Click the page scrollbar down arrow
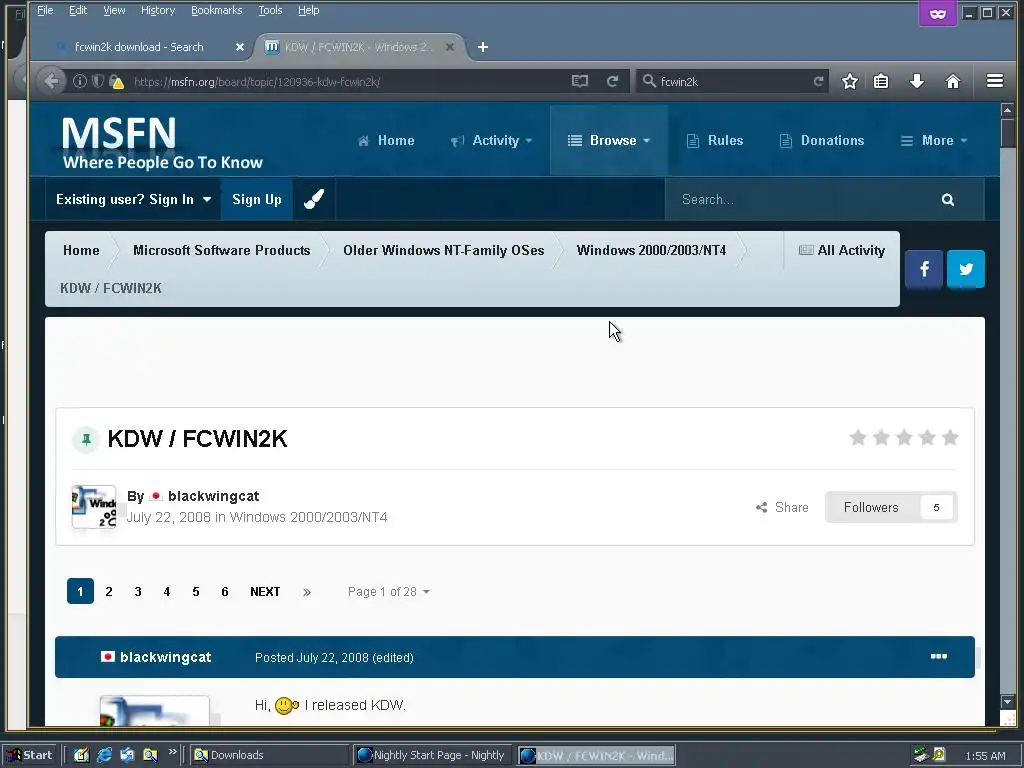This screenshot has height=768, width=1024. (x=1007, y=701)
